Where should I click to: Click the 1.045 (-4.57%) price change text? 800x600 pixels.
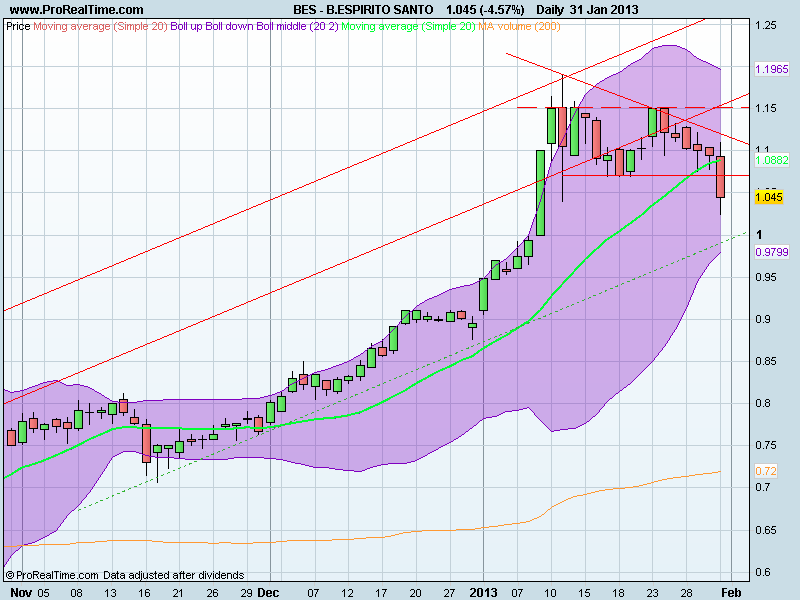485,10
